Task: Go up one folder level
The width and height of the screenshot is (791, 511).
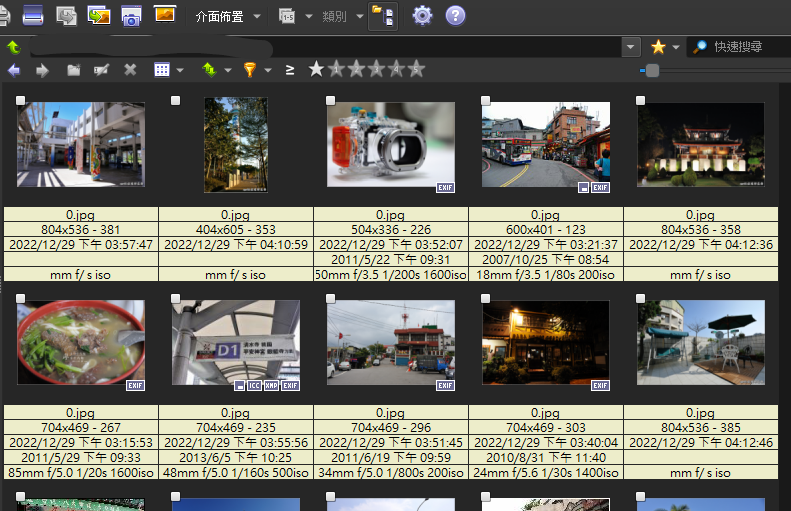Action: 14,47
